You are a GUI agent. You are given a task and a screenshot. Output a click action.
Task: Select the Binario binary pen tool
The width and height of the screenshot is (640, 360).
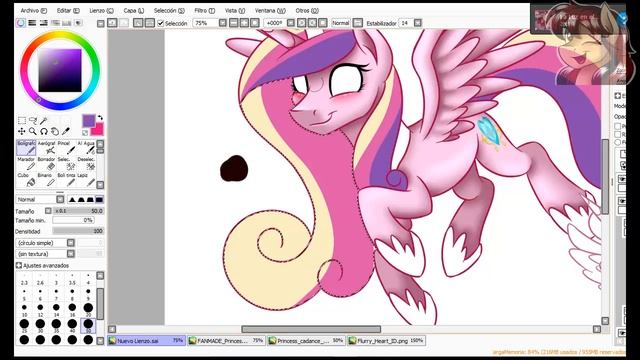tap(46, 180)
